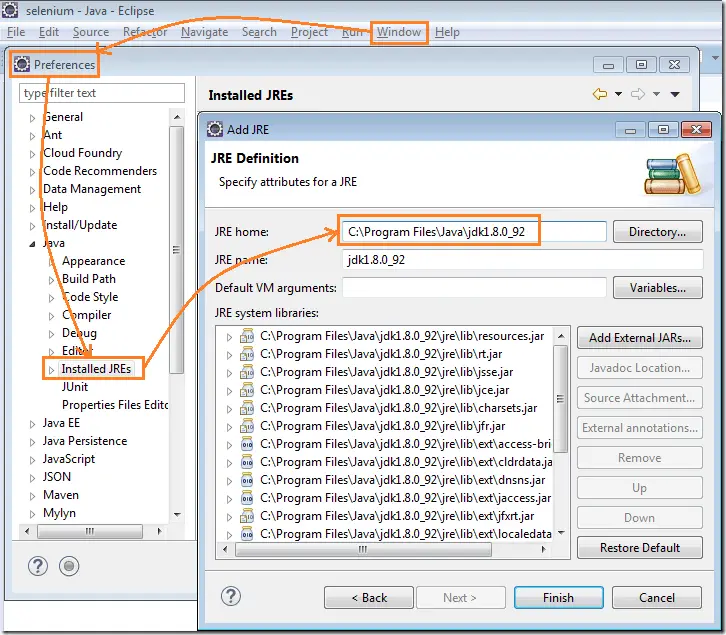Select Properties Files Editor tree item
The image size is (726, 635).
(x=115, y=405)
